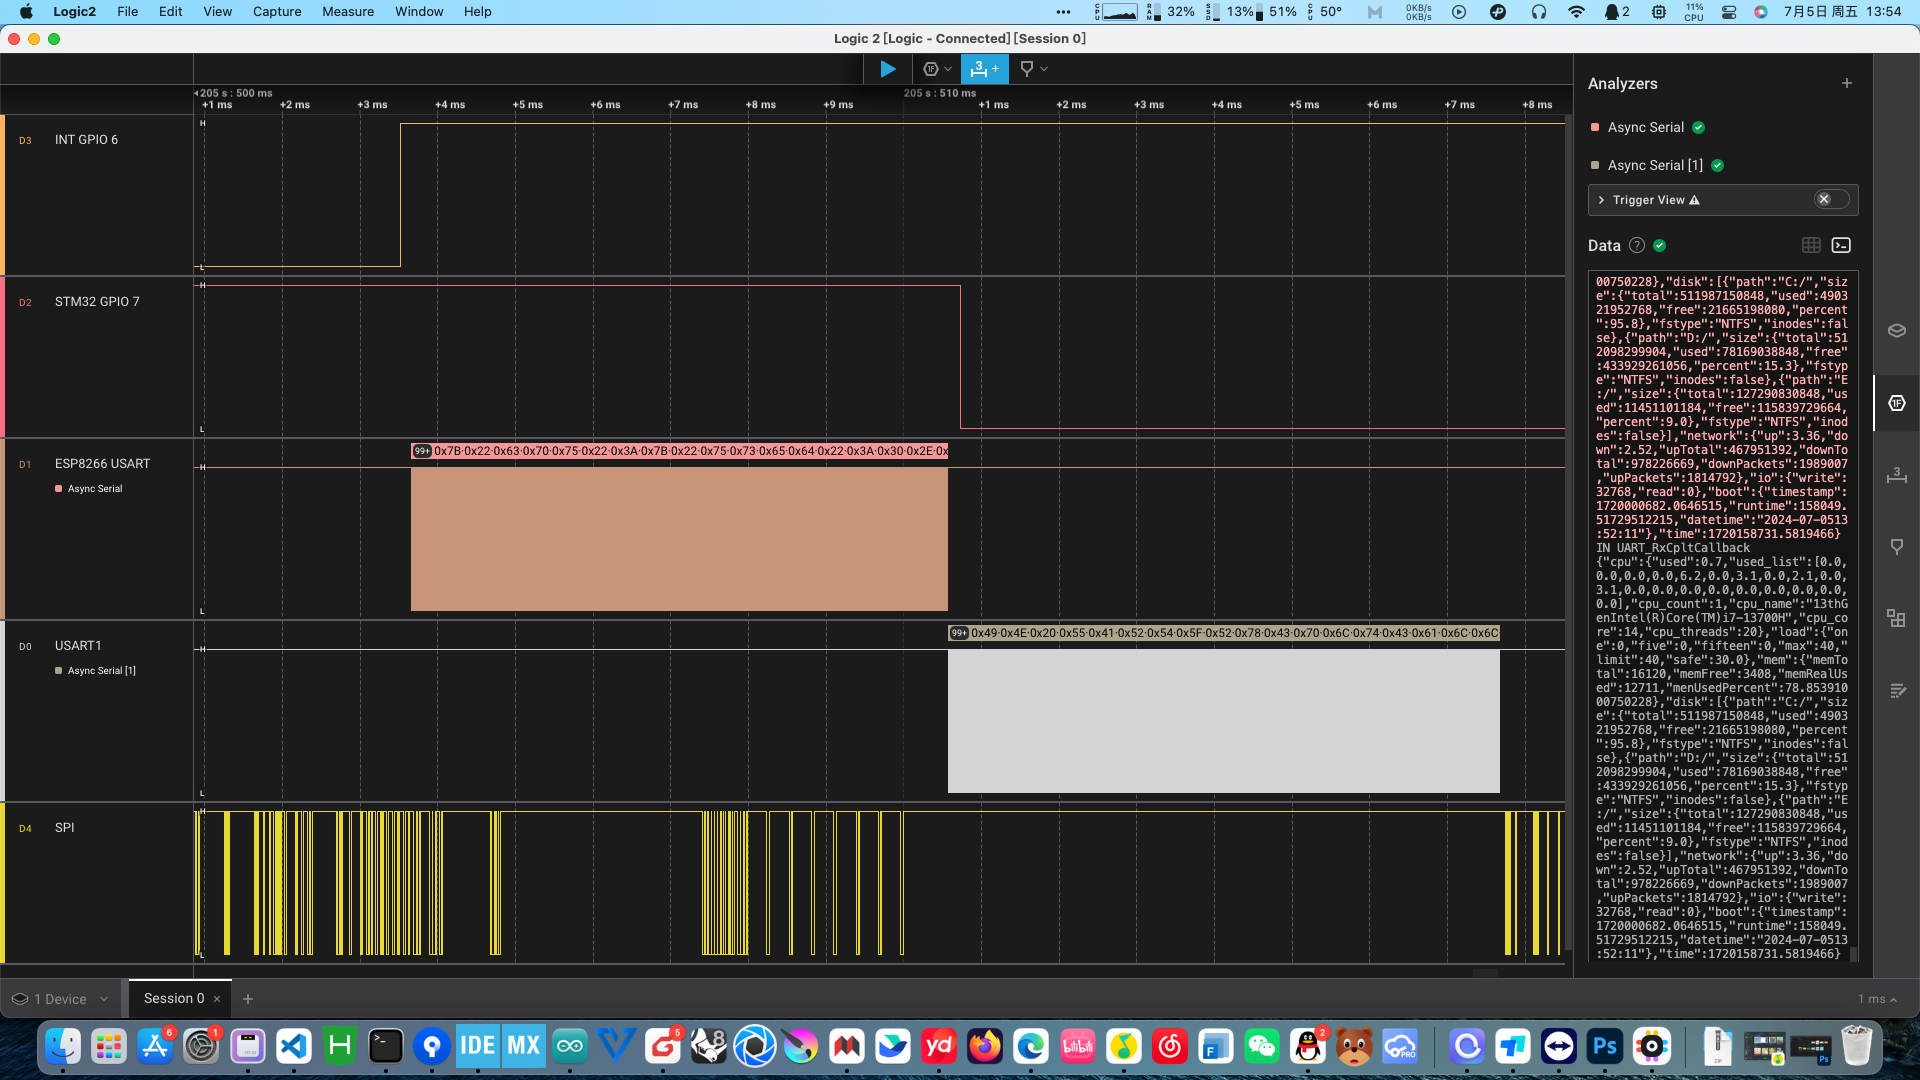Screen dimensions: 1920x1080
Task: Open the Extensions sidebar panel icon
Action: pos(1896,619)
